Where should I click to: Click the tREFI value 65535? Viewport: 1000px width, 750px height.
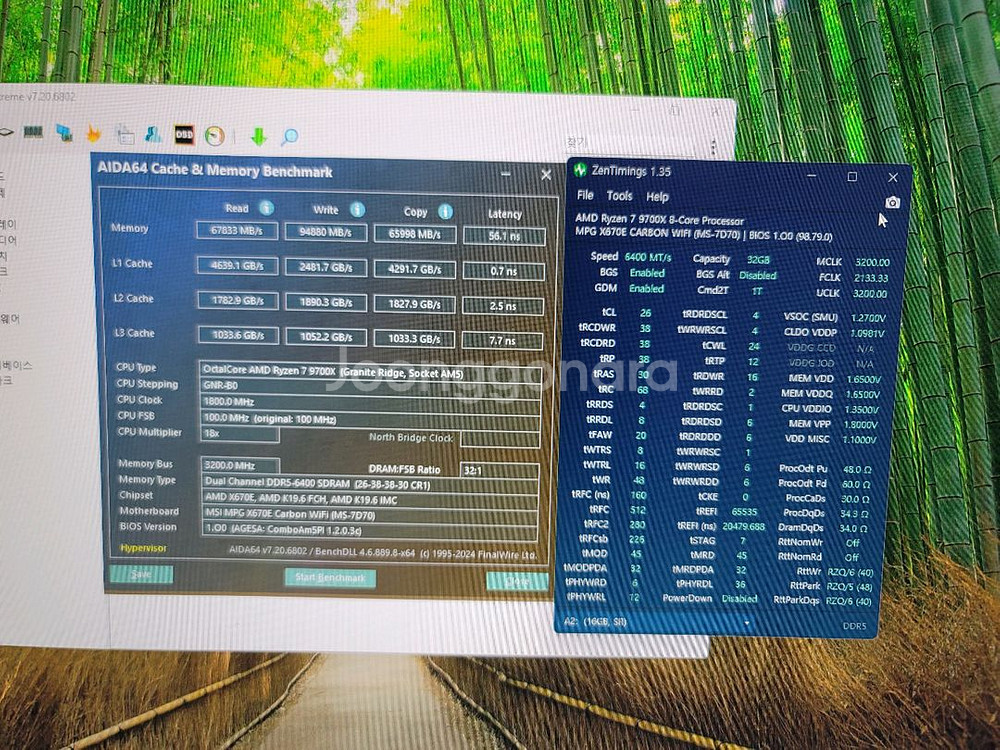tap(744, 511)
